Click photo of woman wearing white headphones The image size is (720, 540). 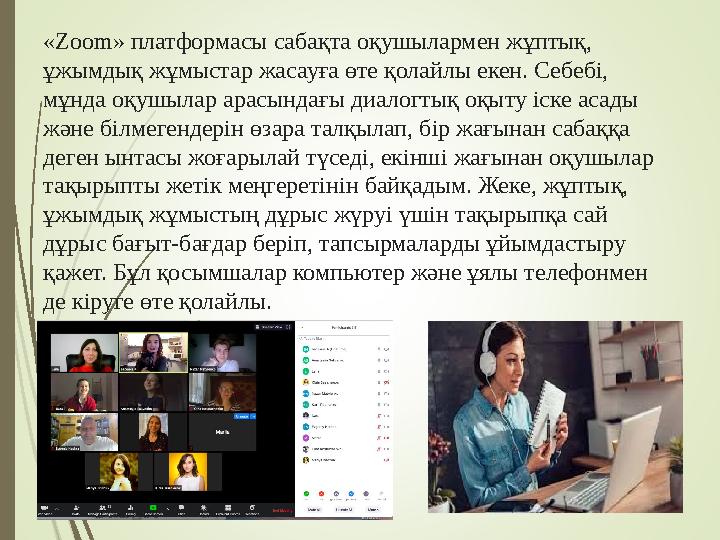click(x=555, y=416)
